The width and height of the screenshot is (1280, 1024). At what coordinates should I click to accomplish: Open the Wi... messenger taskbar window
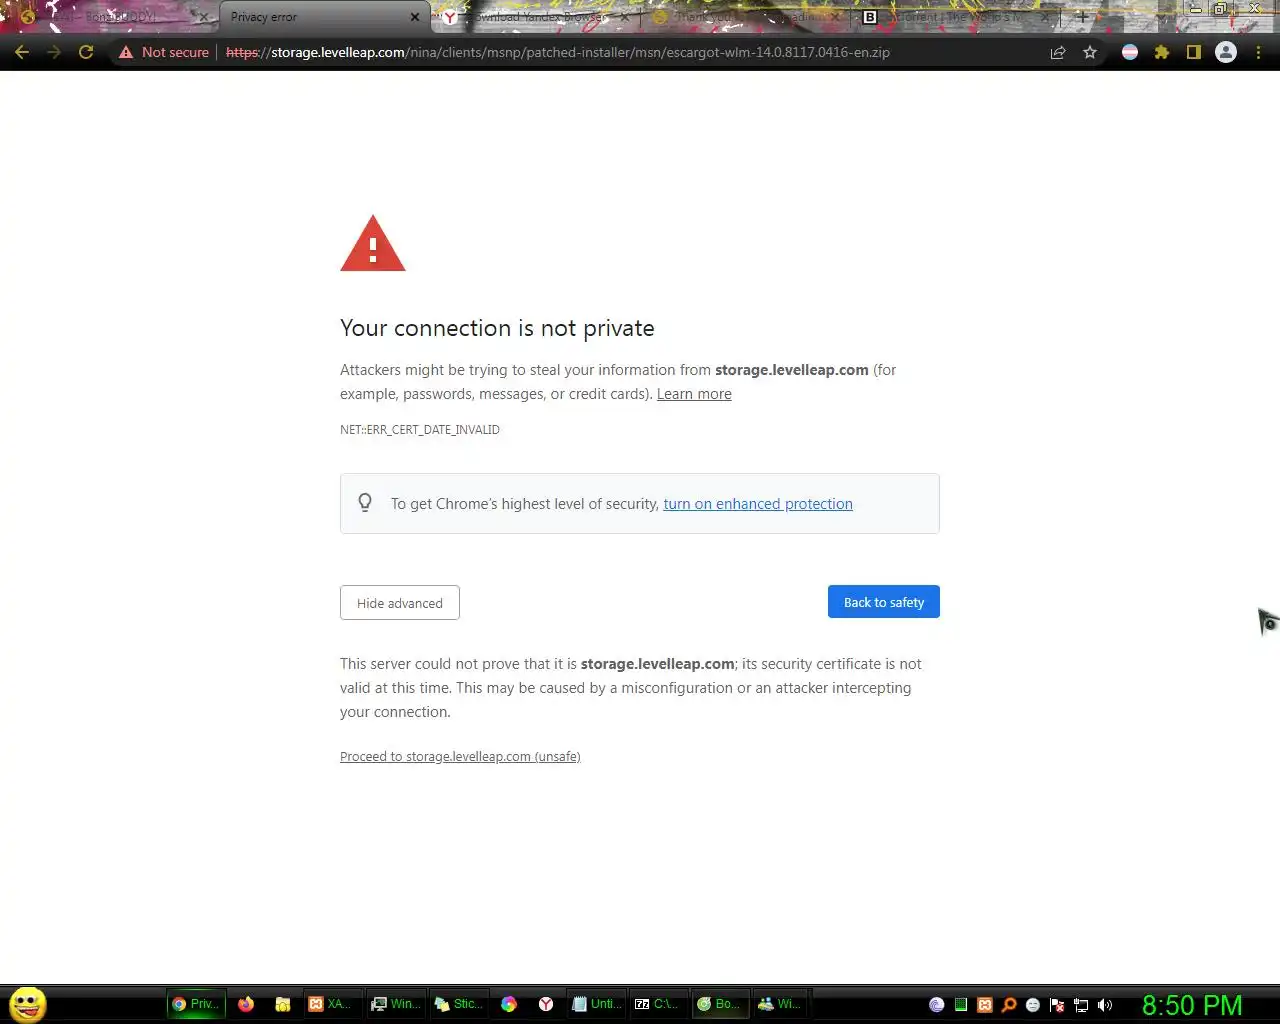pos(780,1004)
